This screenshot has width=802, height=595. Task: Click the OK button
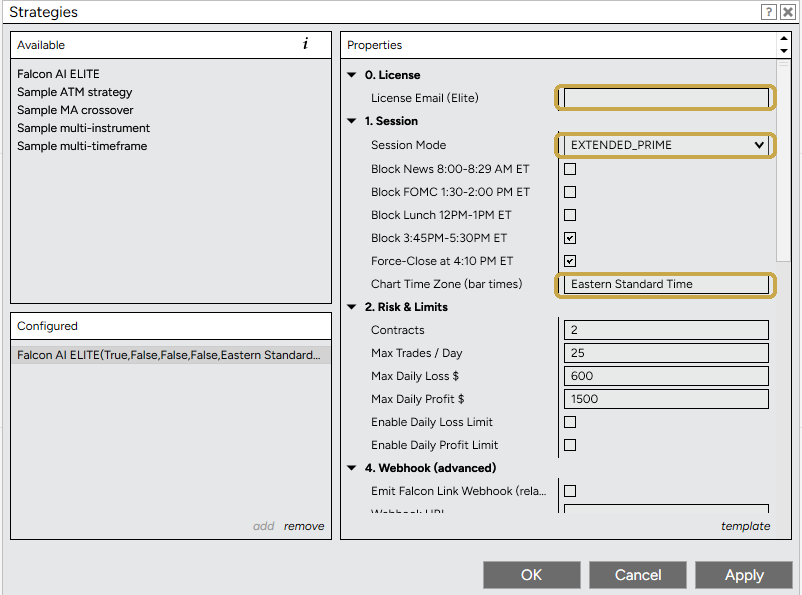(x=531, y=575)
